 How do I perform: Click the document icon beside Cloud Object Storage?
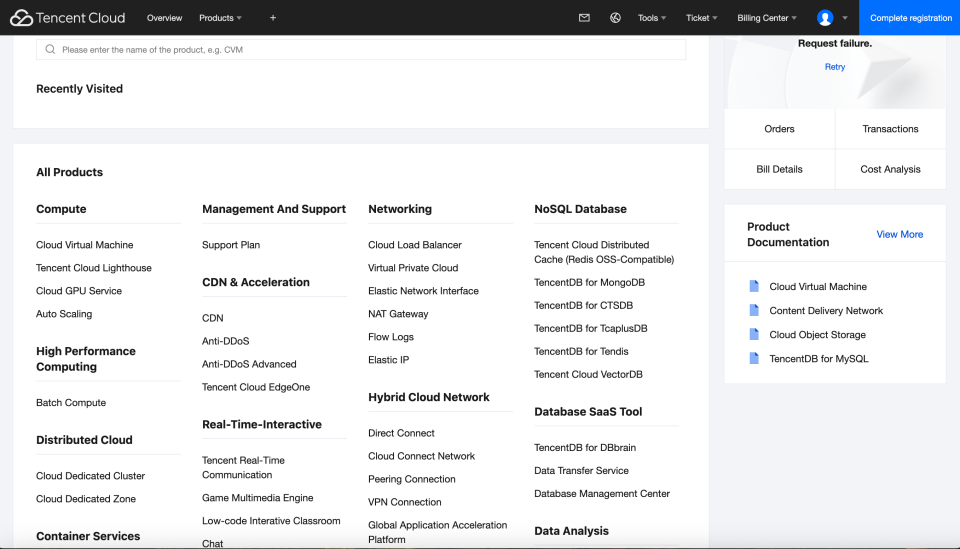754,334
